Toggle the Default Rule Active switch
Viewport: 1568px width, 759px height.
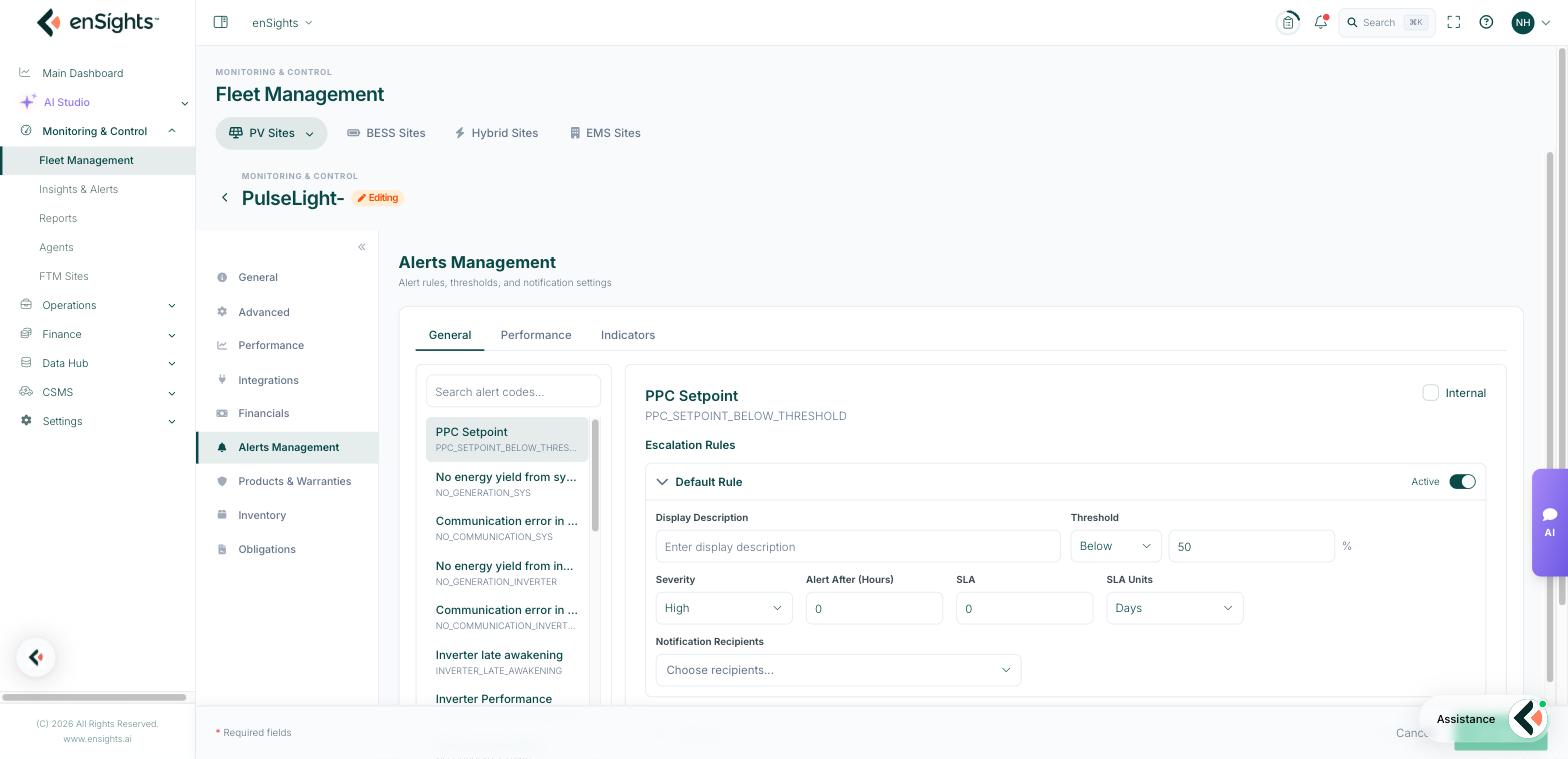tap(1462, 482)
